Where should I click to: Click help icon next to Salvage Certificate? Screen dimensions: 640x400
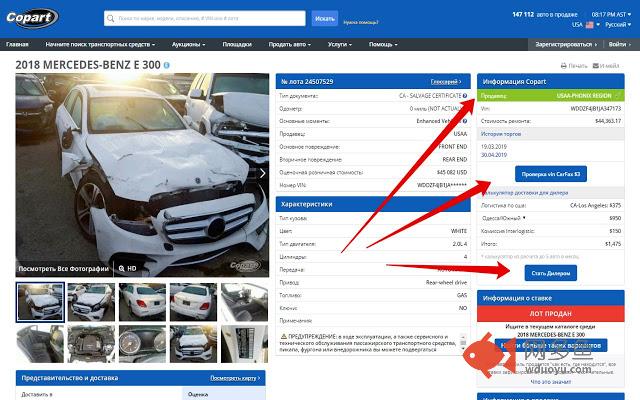465,96
